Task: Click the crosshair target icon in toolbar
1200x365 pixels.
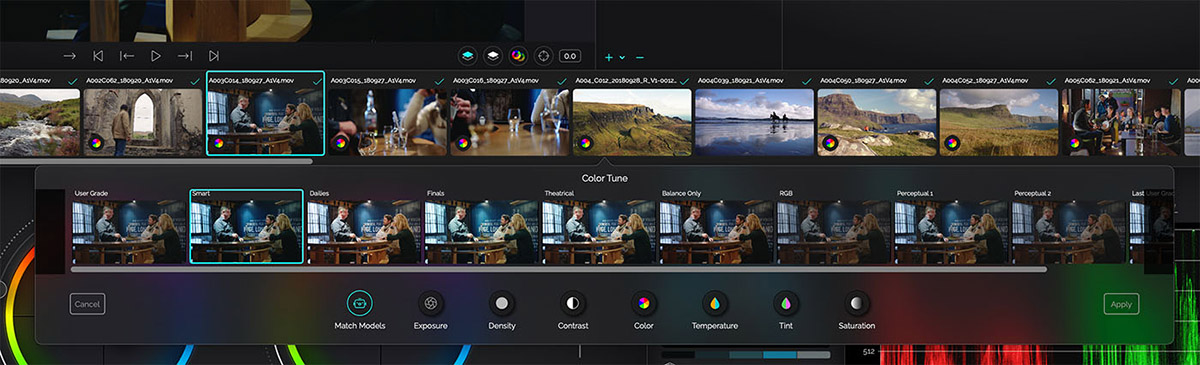Action: tap(544, 56)
